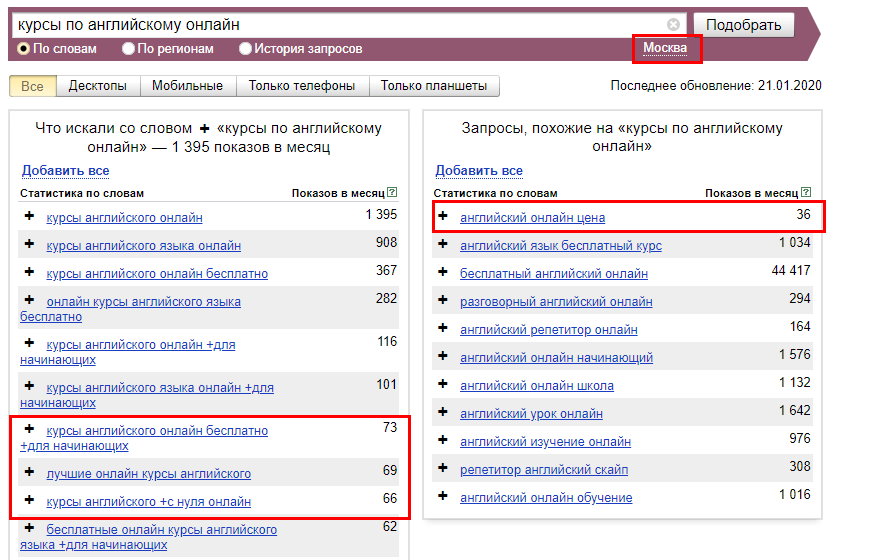Add 'курсы английского языка онлайн' with plus icon
Viewport: 874px width, 560px height.
click(30, 244)
